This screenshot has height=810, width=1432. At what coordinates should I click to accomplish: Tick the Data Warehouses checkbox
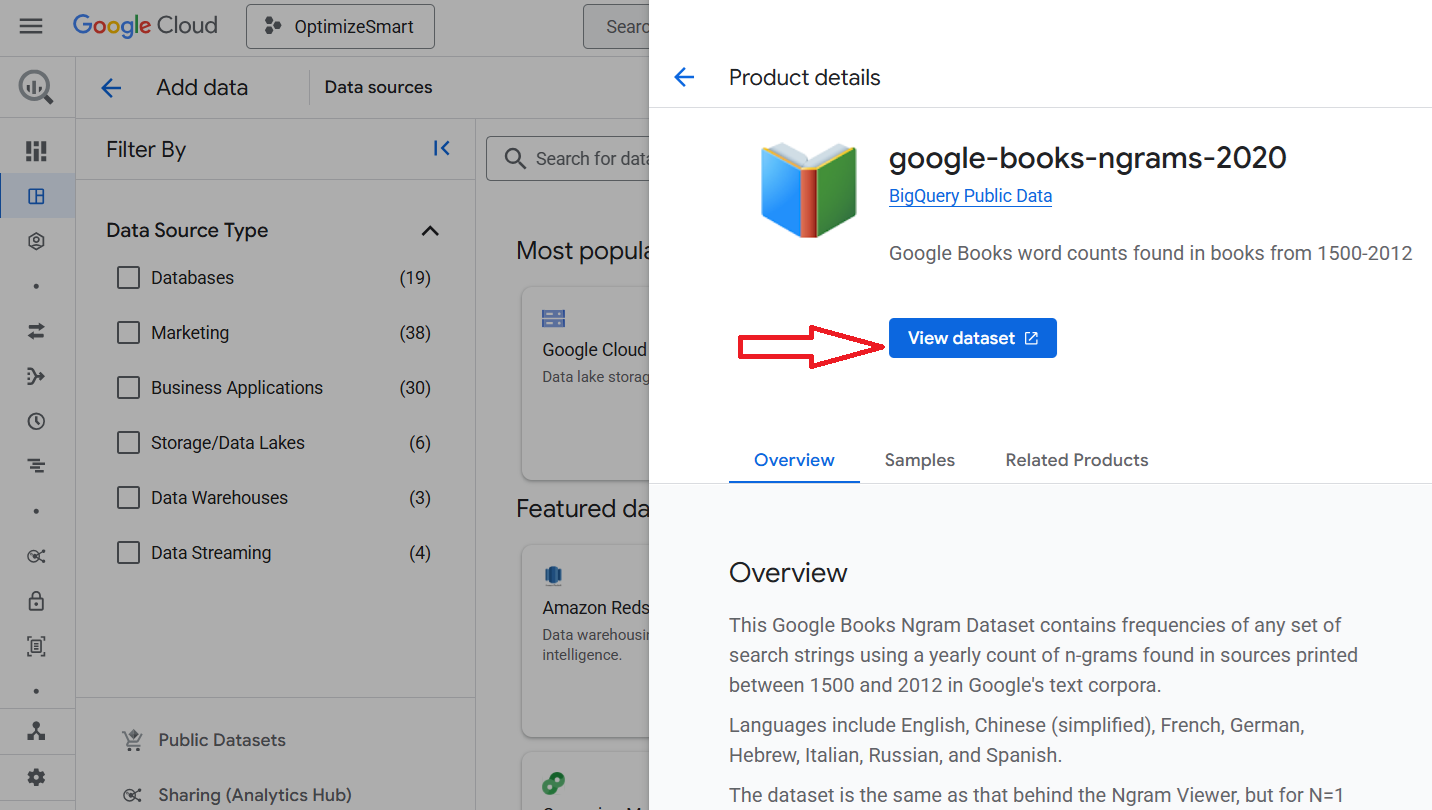click(x=128, y=498)
